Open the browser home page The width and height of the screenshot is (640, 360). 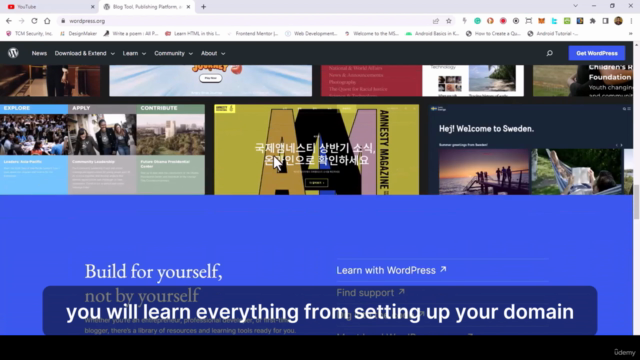pyautogui.click(x=47, y=21)
